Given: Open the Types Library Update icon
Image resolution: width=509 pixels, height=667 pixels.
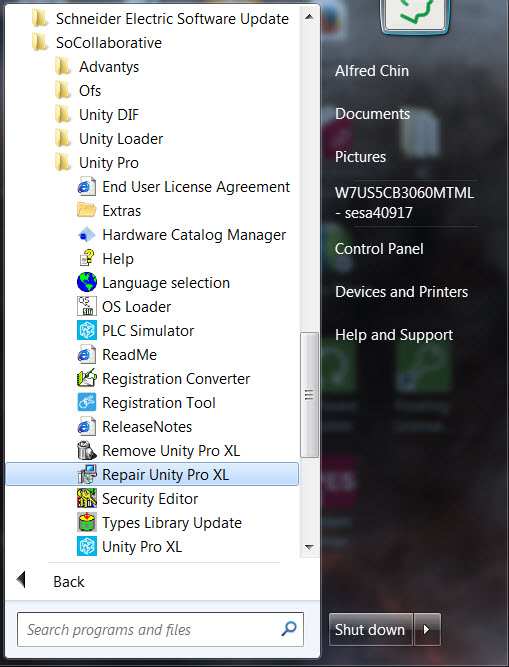Looking at the screenshot, I should click(87, 522).
